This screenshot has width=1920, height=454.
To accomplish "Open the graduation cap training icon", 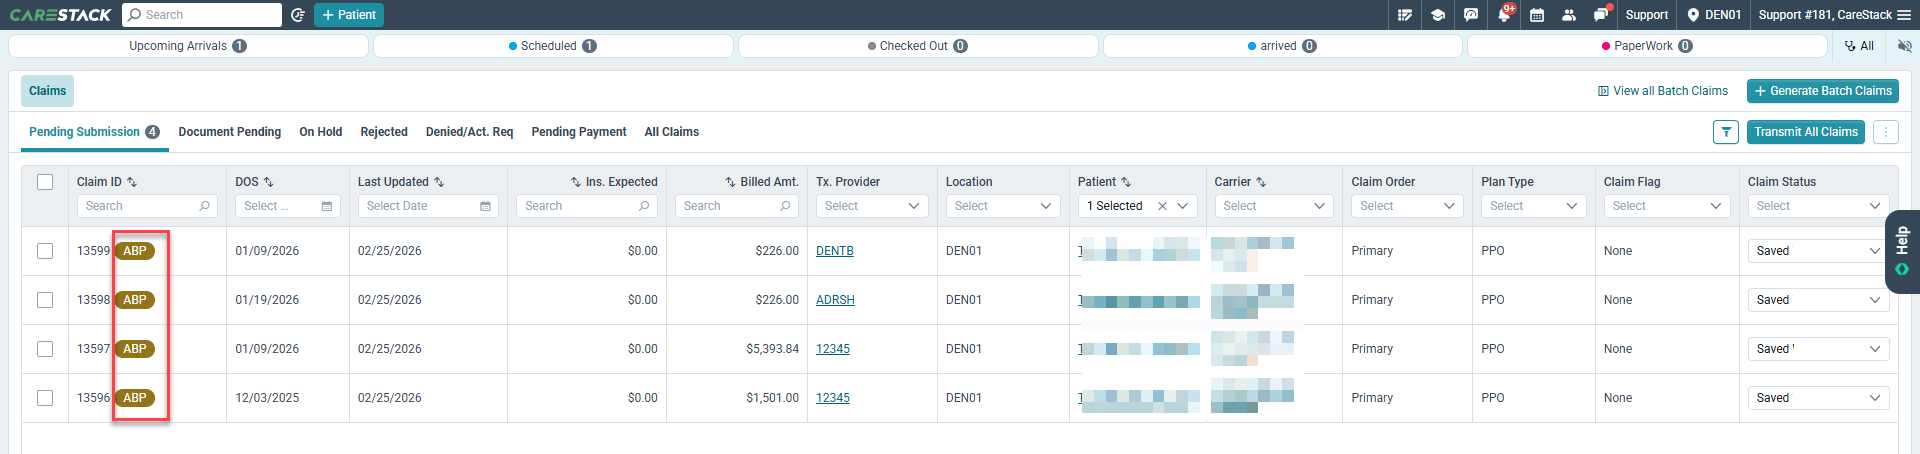I will click(1438, 15).
